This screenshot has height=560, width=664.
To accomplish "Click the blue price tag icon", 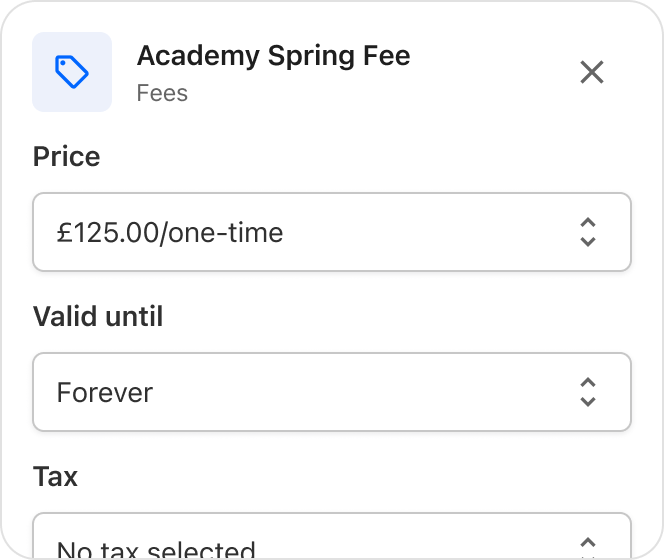I will (72, 72).
